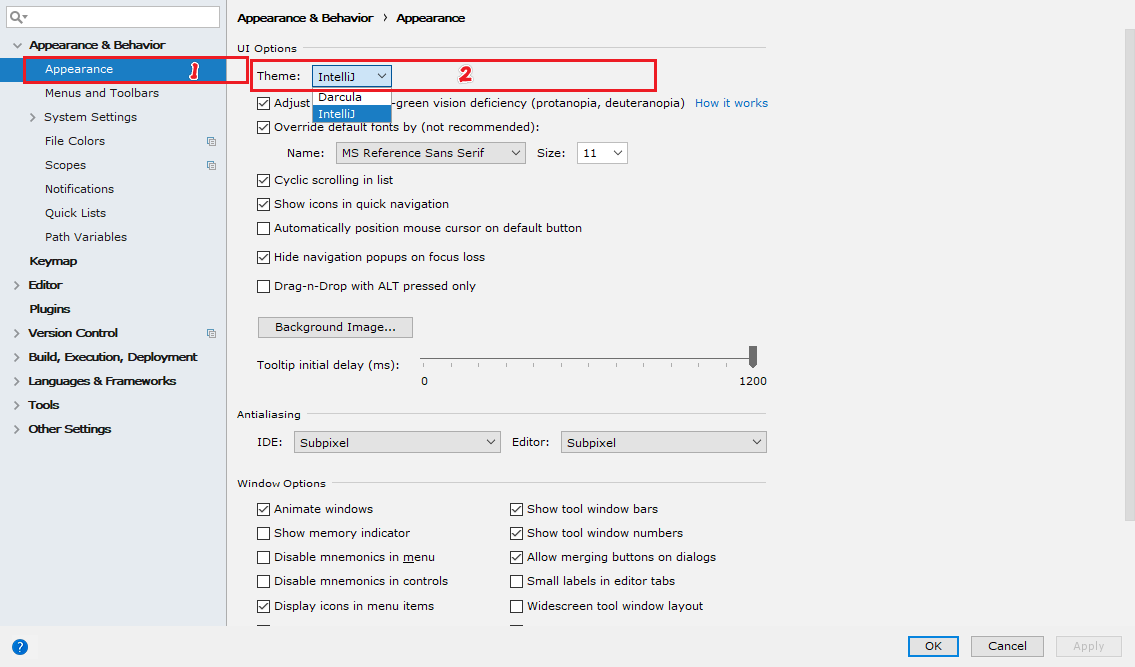Open Menus and Toolbars settings page
The image size is (1135, 667).
pos(101,93)
